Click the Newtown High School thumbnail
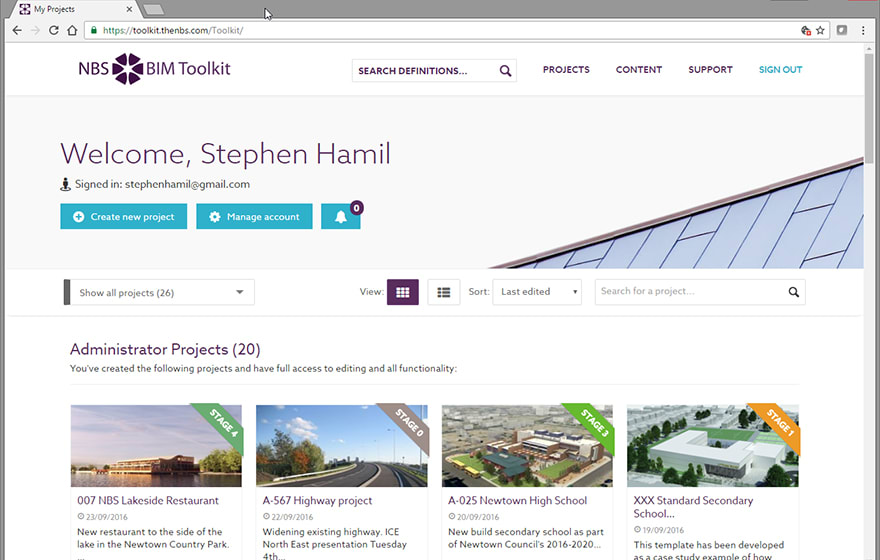The image size is (880, 560). point(527,446)
